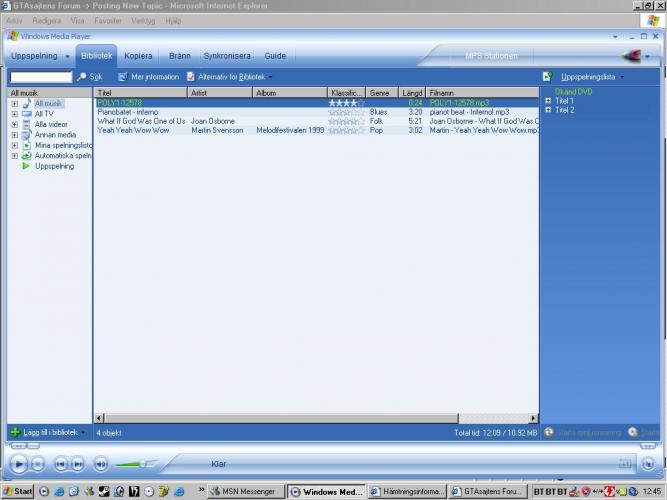The width and height of the screenshot is (667, 500).
Task: Click the Sök search icon
Action: (83, 77)
